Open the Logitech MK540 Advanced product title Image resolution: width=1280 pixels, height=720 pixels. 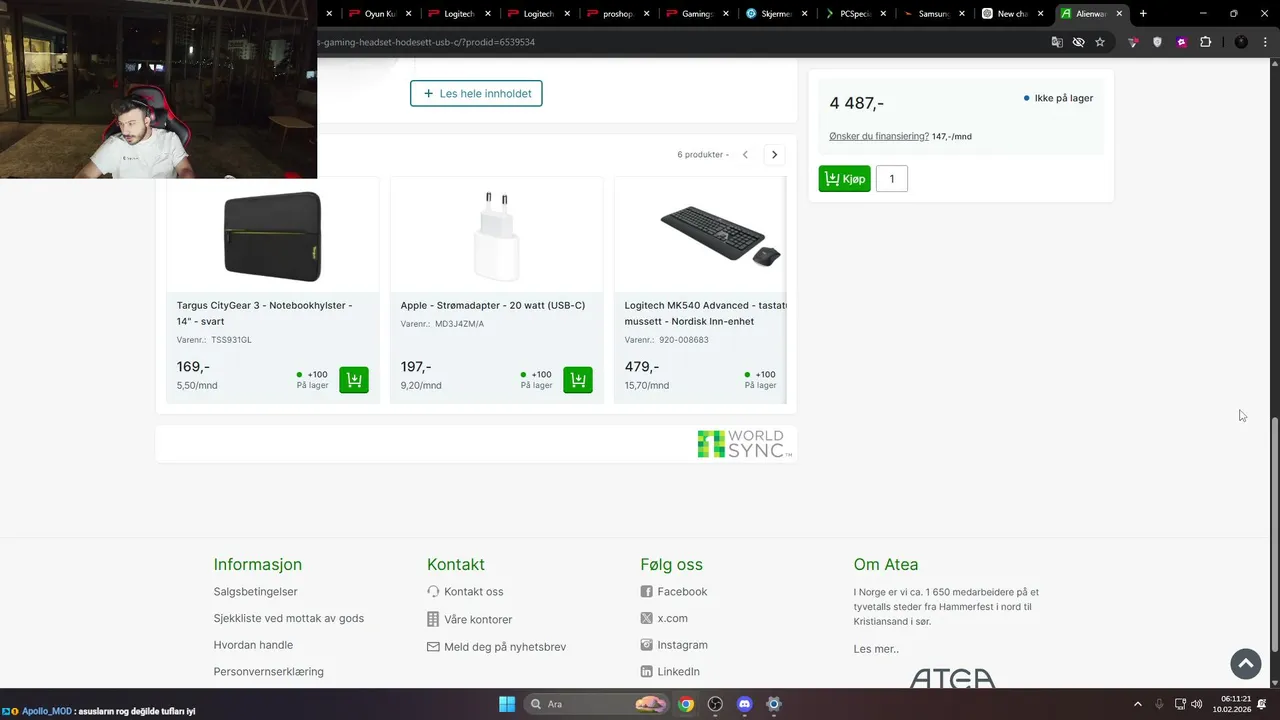(705, 313)
